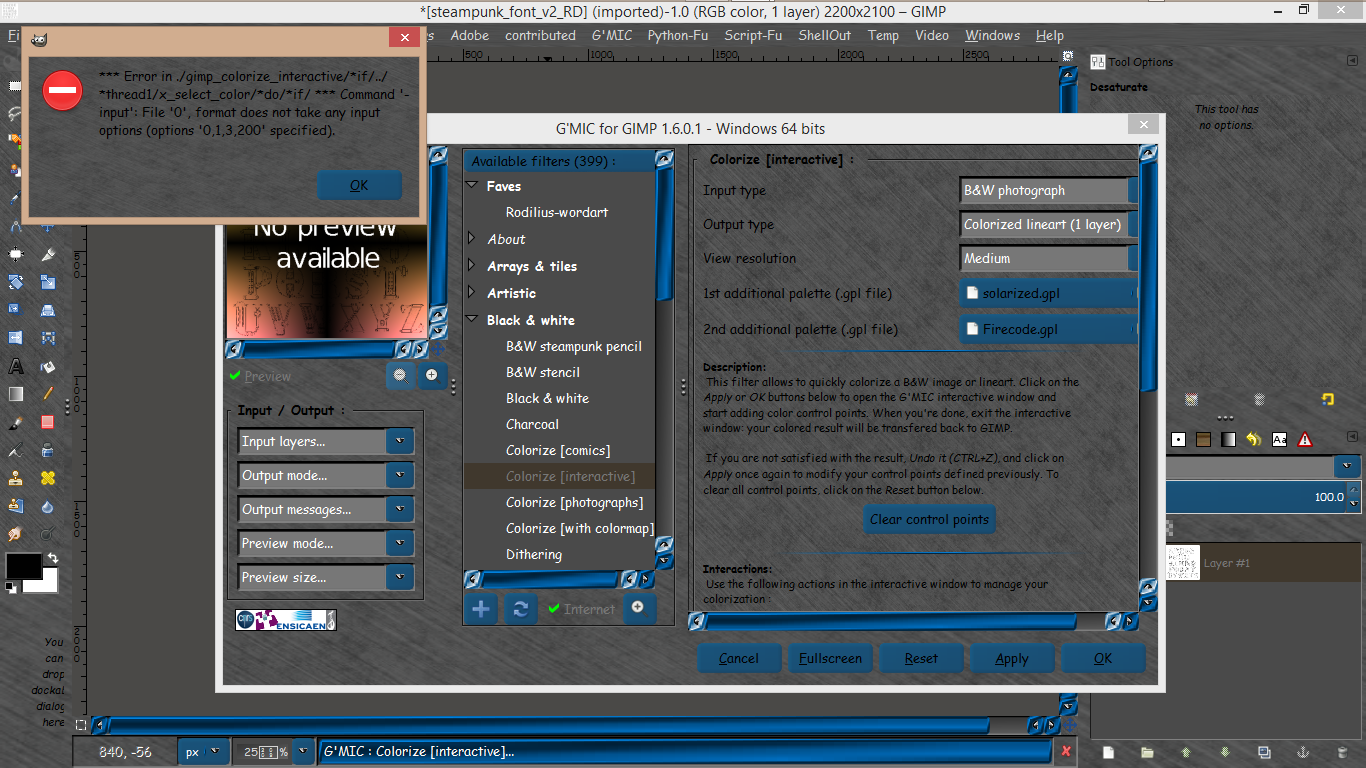The width and height of the screenshot is (1366, 768).
Task: Open the background color swatch
Action: pyautogui.click(x=48, y=581)
